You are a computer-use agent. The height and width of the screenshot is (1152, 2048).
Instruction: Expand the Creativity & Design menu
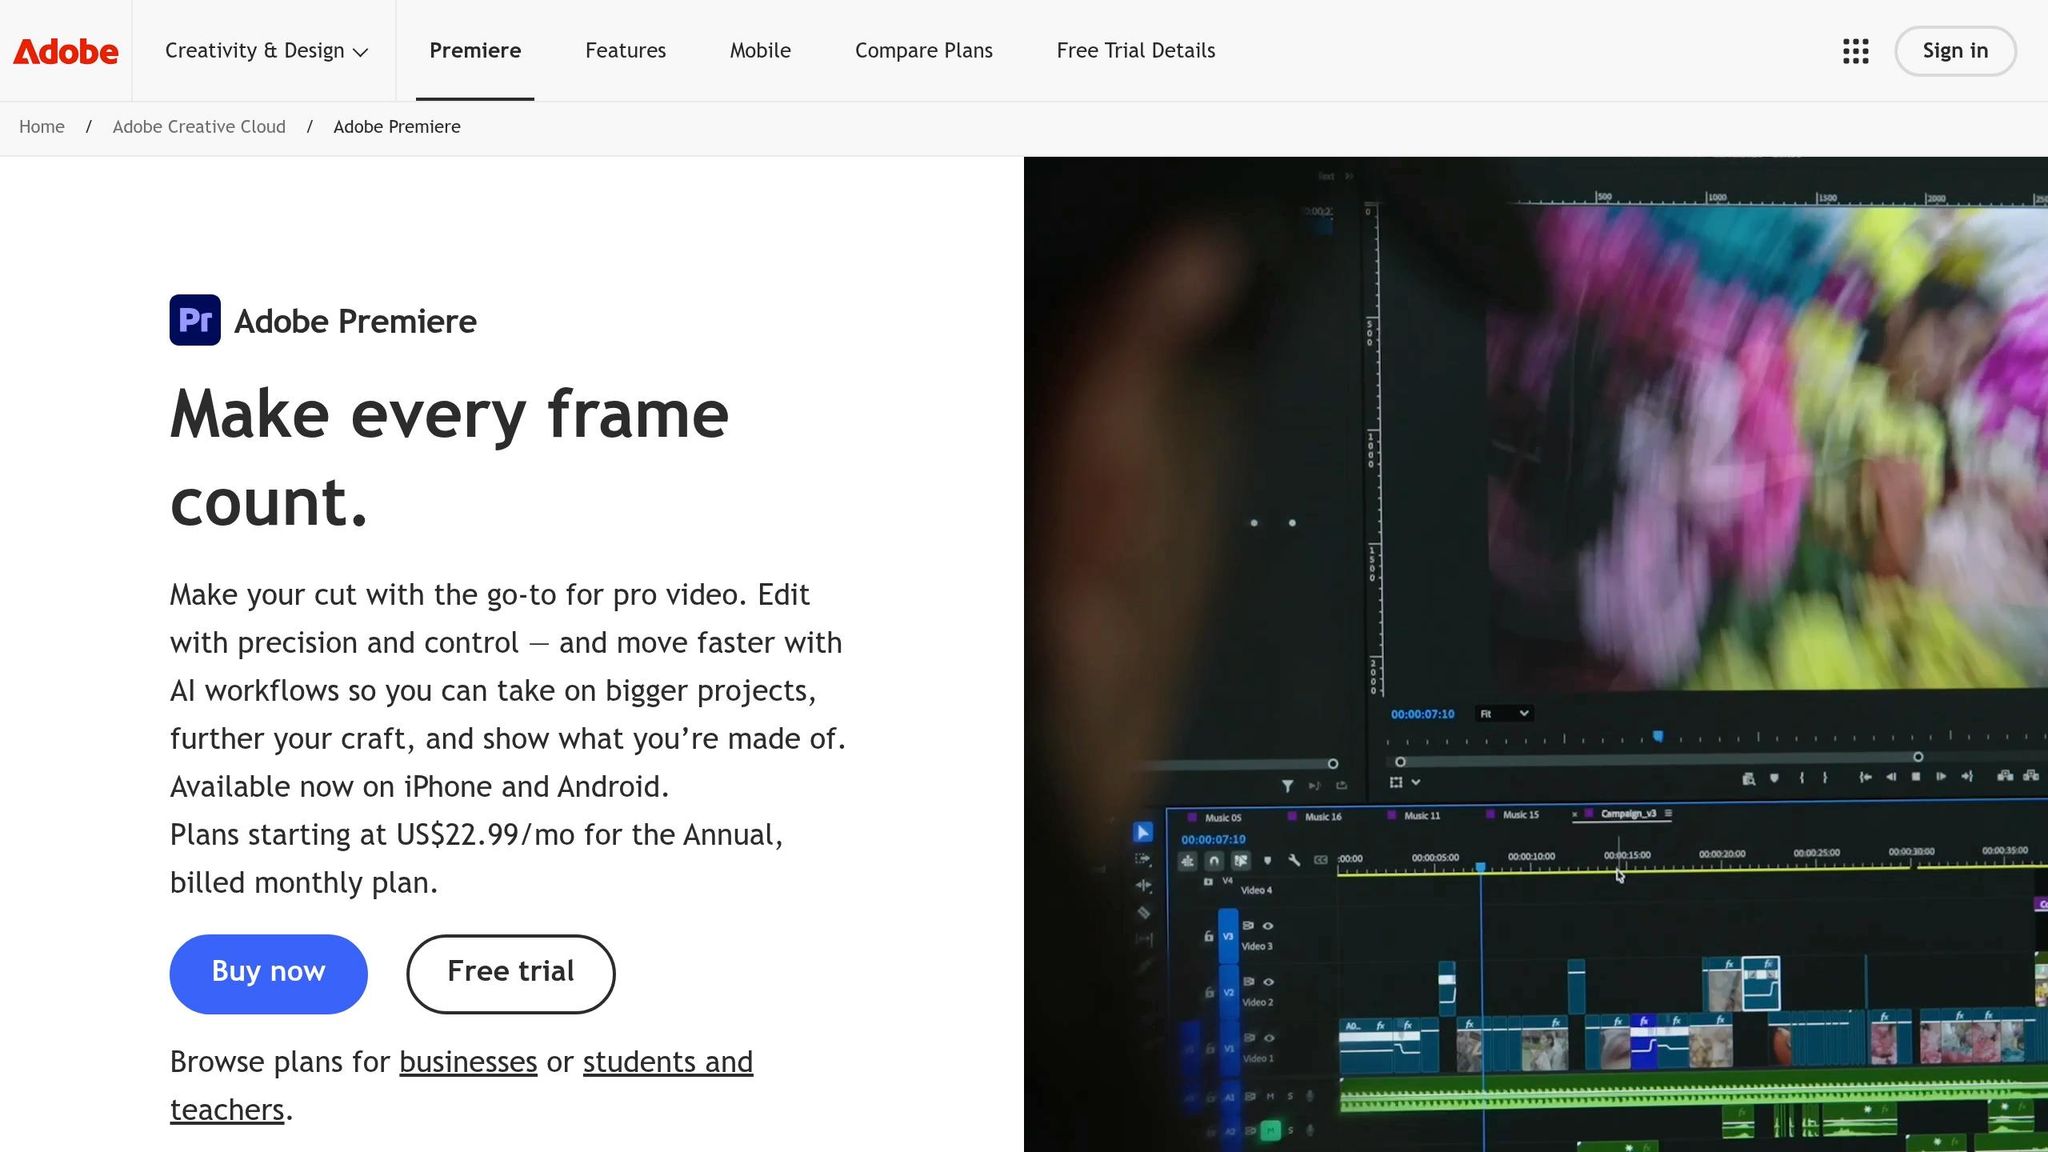click(266, 51)
